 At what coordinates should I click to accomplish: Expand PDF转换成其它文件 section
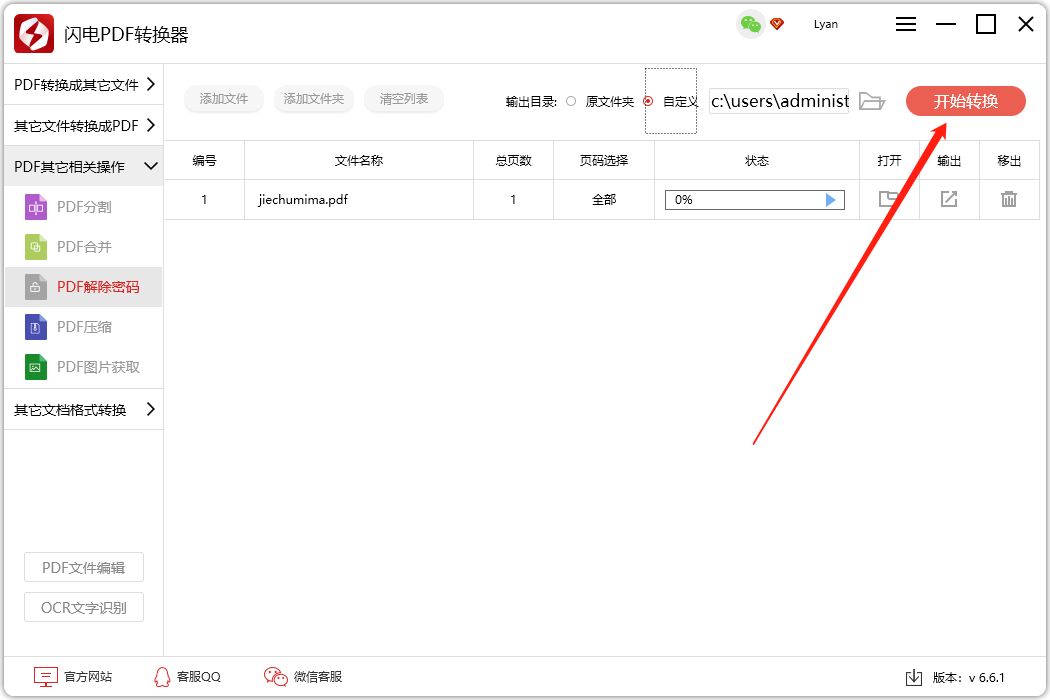[84, 85]
